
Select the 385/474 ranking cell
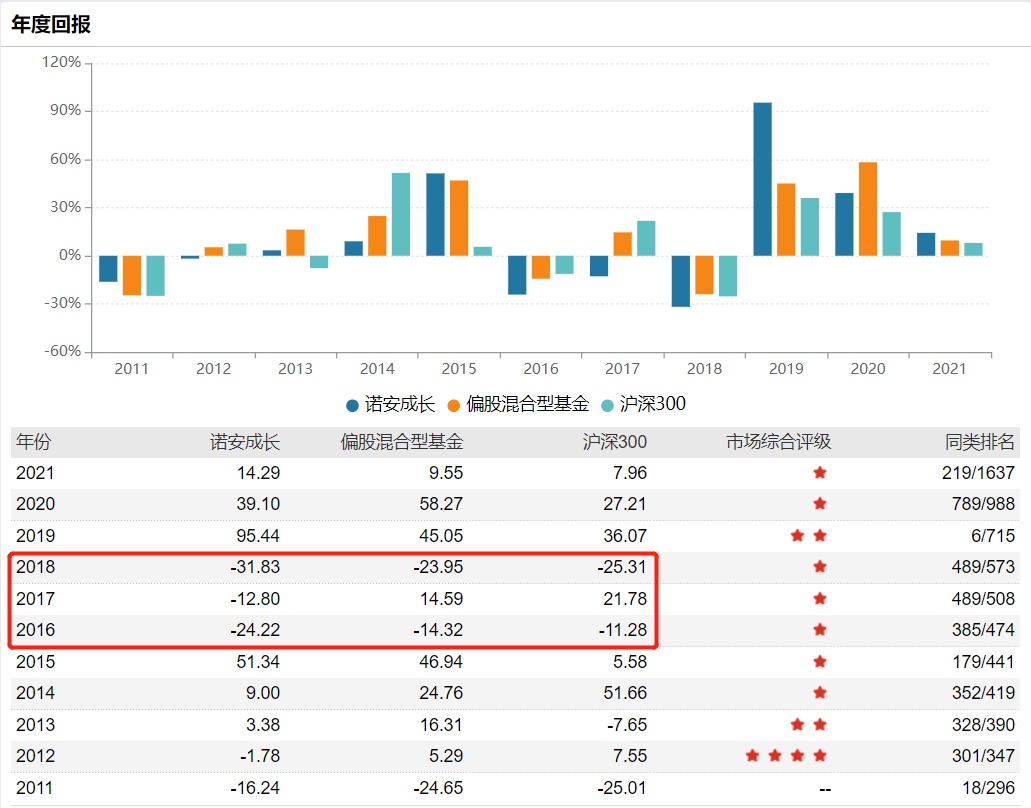click(x=984, y=630)
